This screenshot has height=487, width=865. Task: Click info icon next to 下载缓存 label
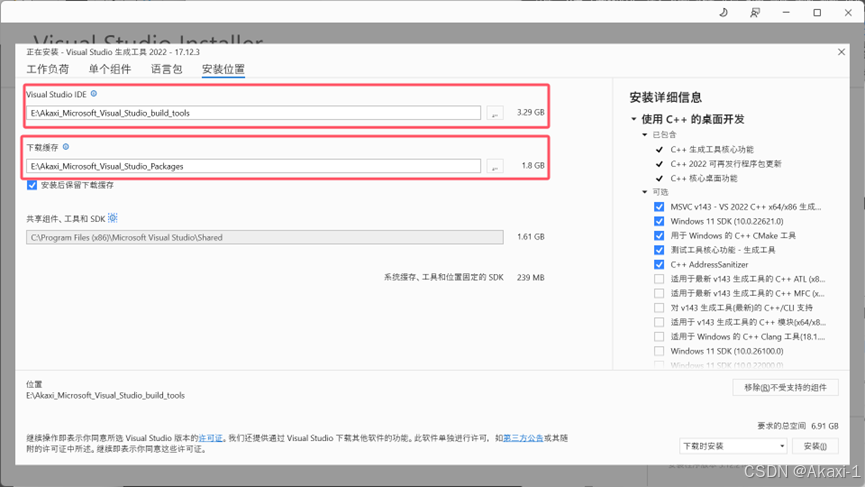click(x=66, y=147)
